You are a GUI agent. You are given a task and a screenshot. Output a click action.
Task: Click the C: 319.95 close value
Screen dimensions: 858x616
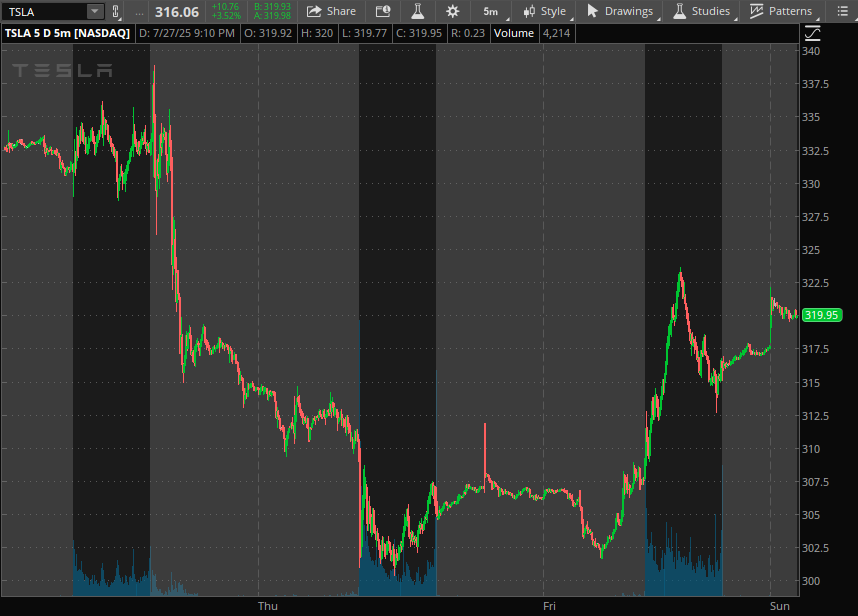pos(419,33)
